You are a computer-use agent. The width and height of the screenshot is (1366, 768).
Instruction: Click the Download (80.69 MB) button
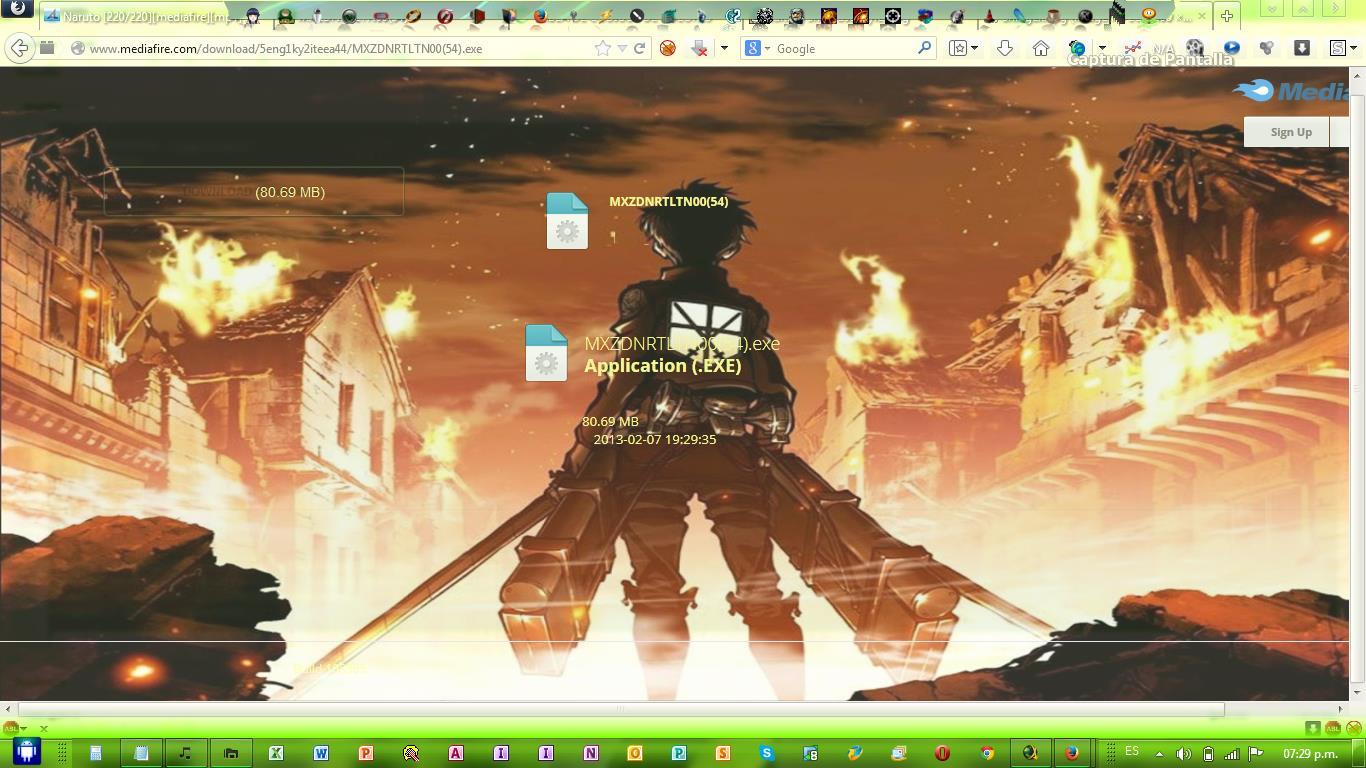pos(254,192)
